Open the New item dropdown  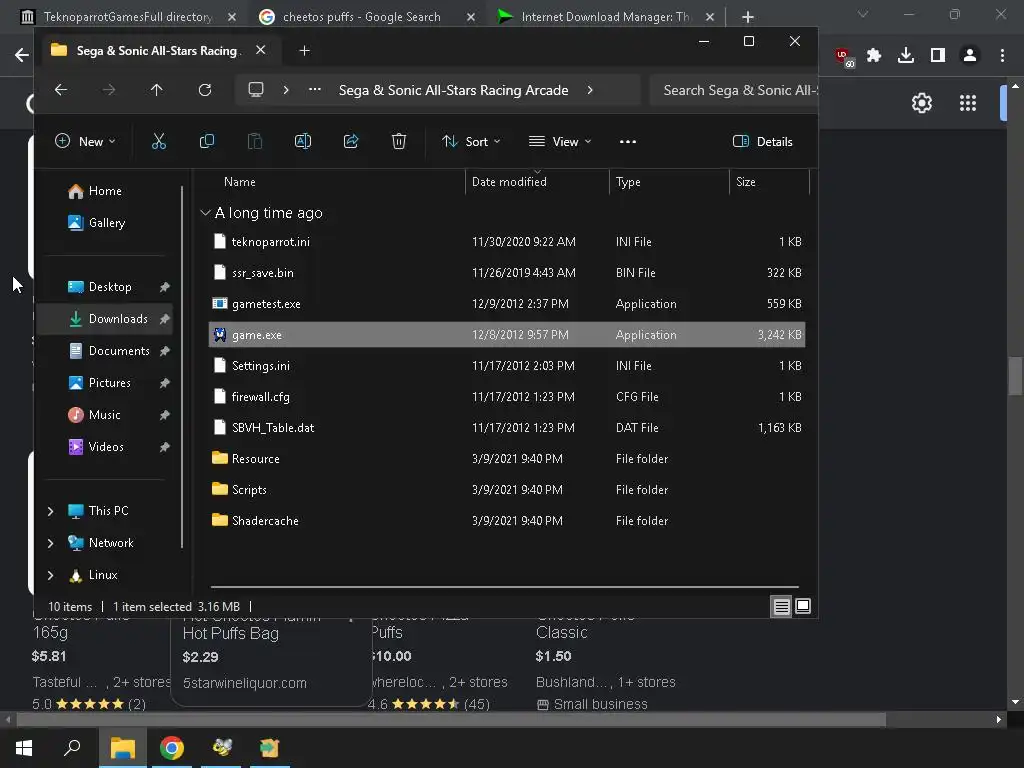[85, 142]
